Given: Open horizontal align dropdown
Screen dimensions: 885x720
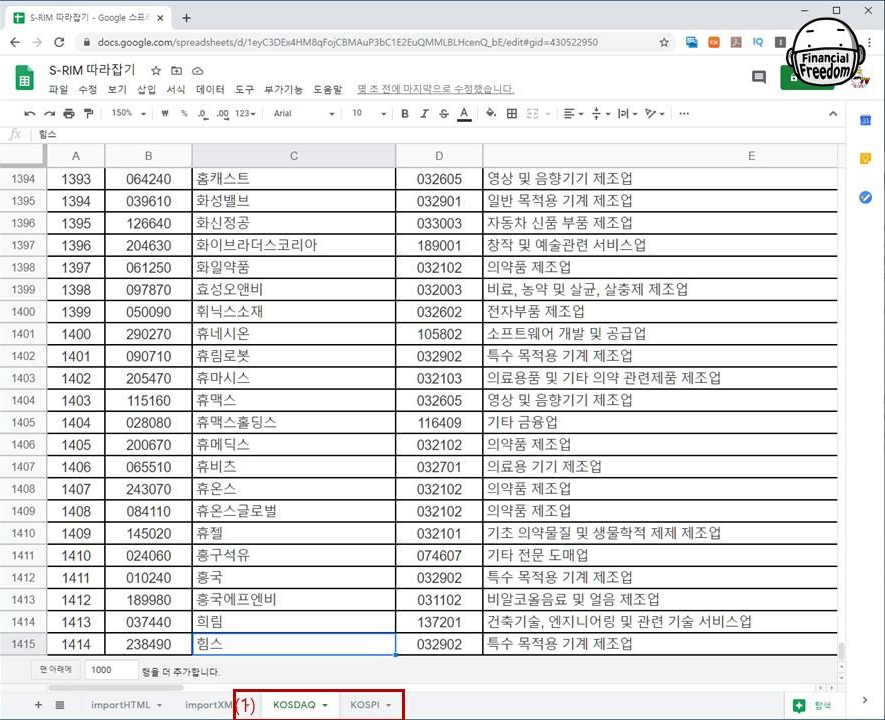Looking at the screenshot, I should [573, 113].
